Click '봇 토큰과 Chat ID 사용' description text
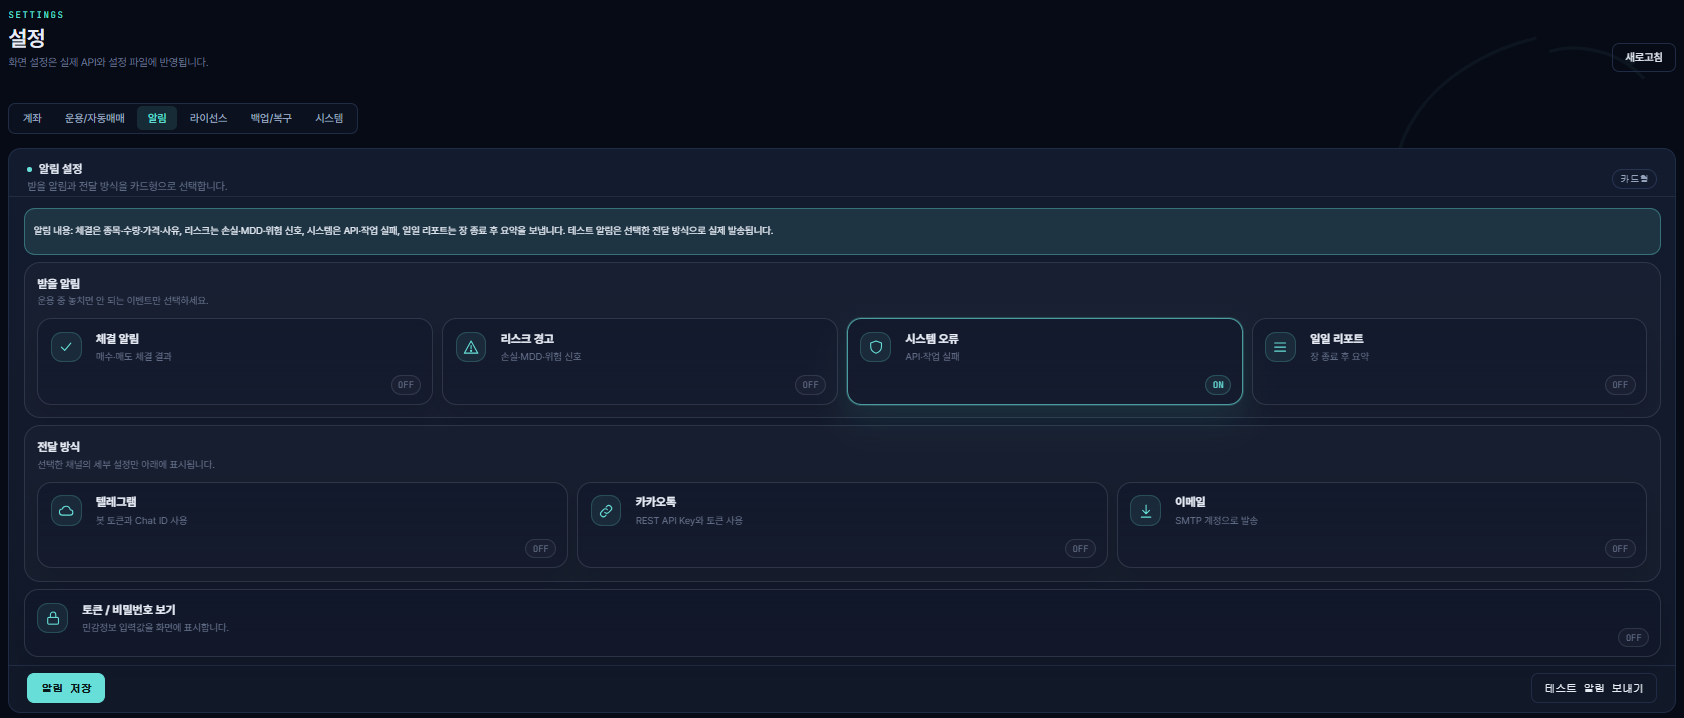The image size is (1684, 718). (x=141, y=521)
